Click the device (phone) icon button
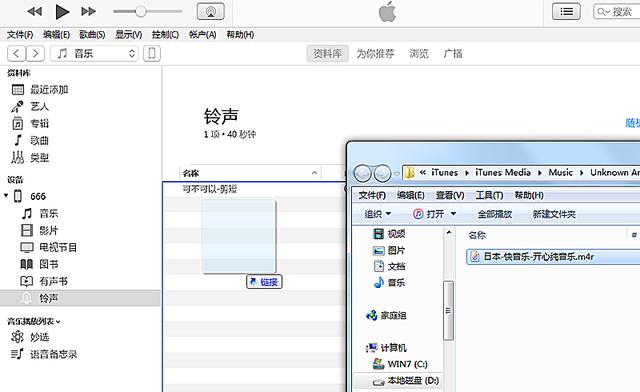 152,53
